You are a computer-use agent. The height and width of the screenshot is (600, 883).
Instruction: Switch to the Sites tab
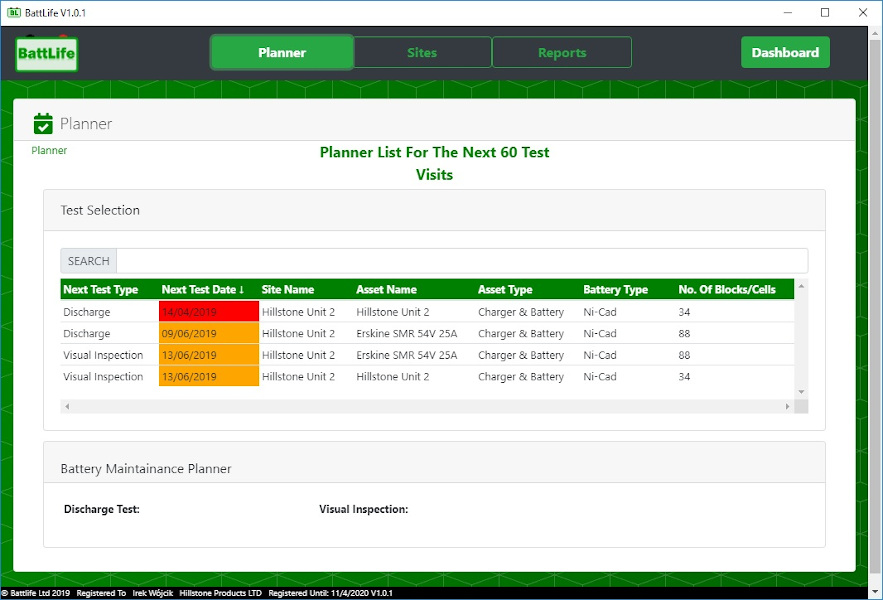click(x=422, y=53)
